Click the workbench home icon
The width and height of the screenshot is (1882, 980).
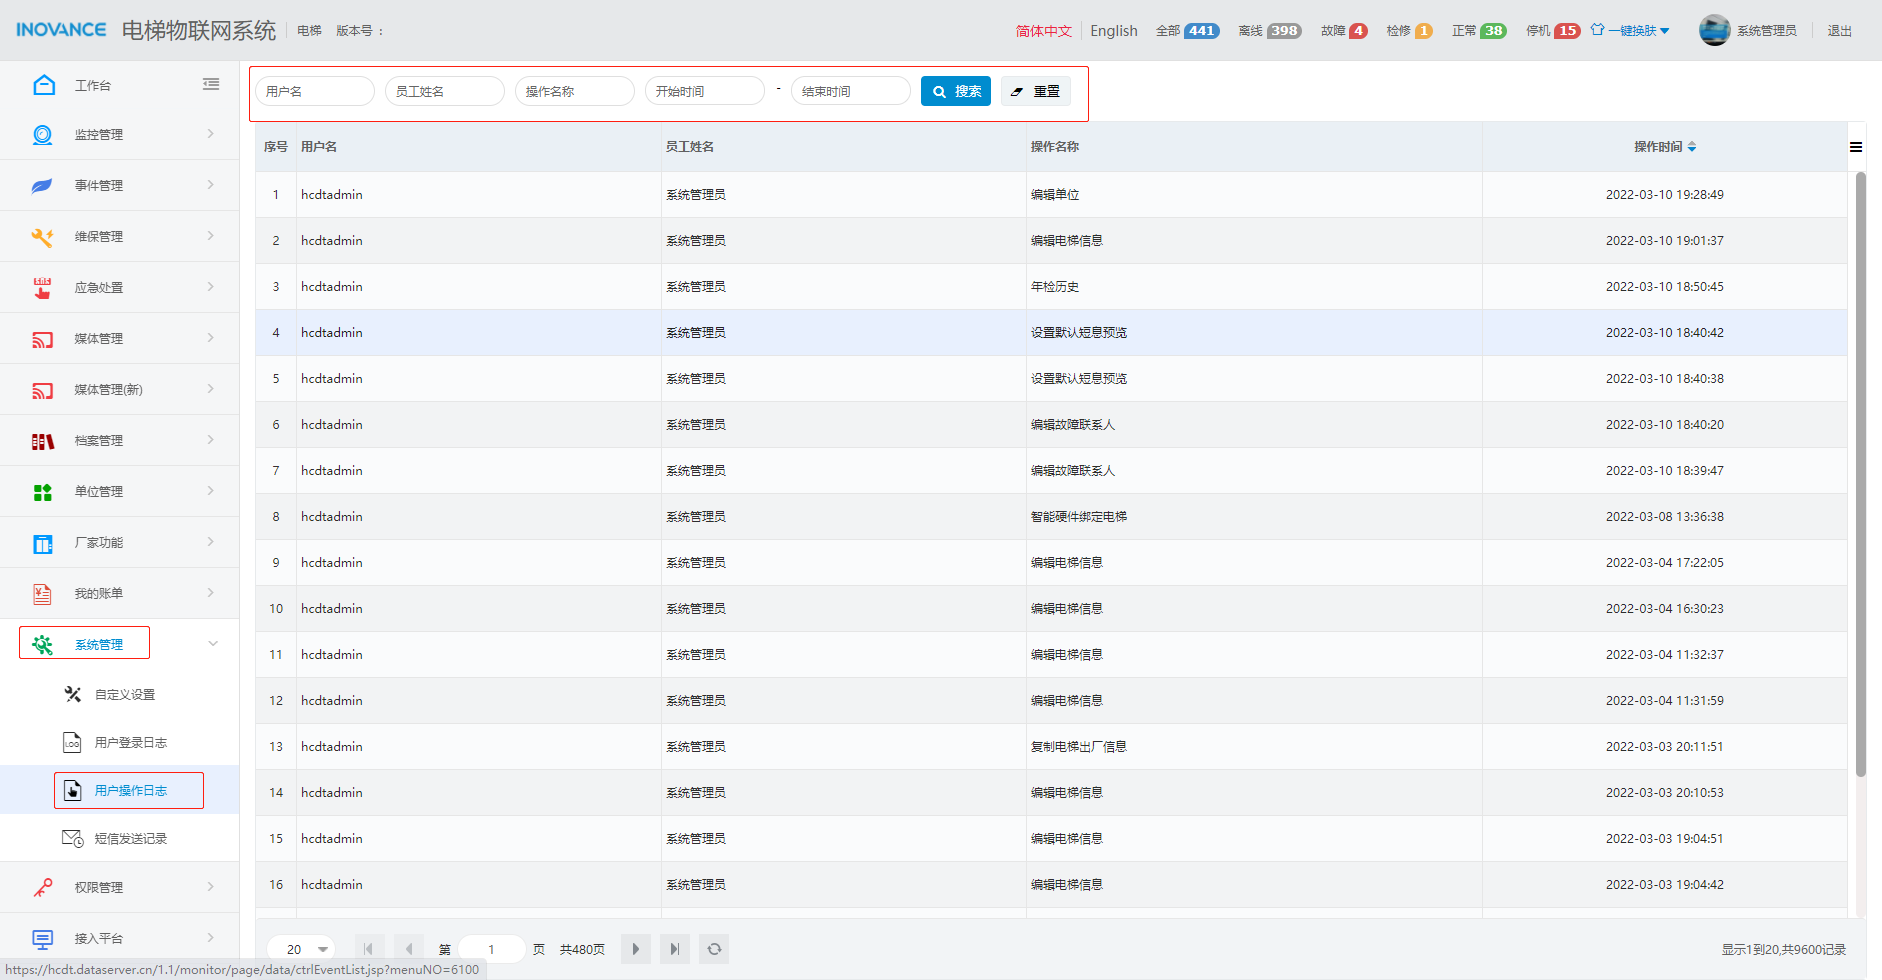point(43,85)
